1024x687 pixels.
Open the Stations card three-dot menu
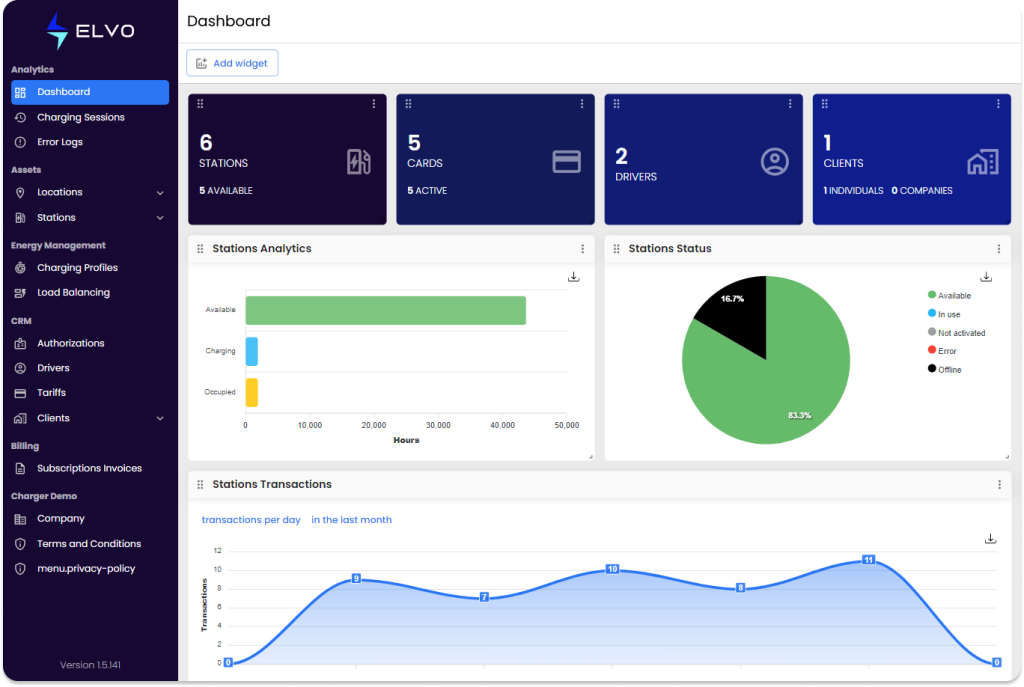tap(374, 104)
